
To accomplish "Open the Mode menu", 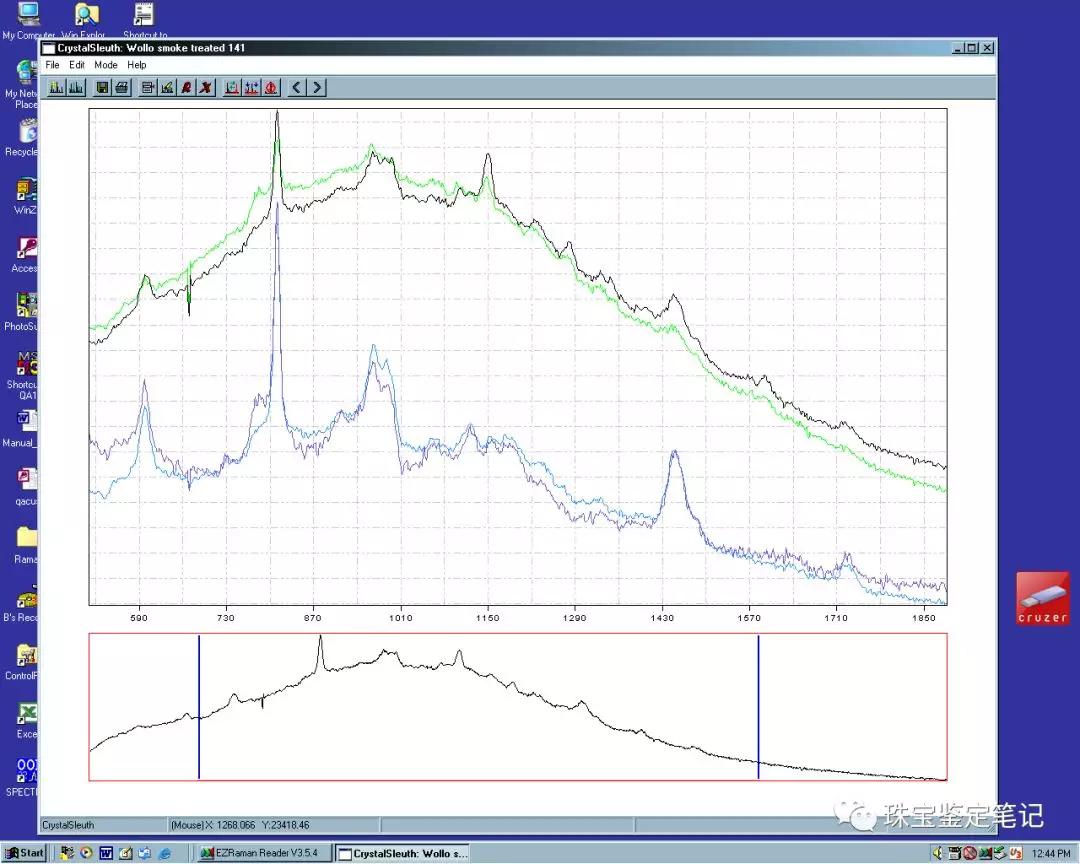I will (105, 65).
